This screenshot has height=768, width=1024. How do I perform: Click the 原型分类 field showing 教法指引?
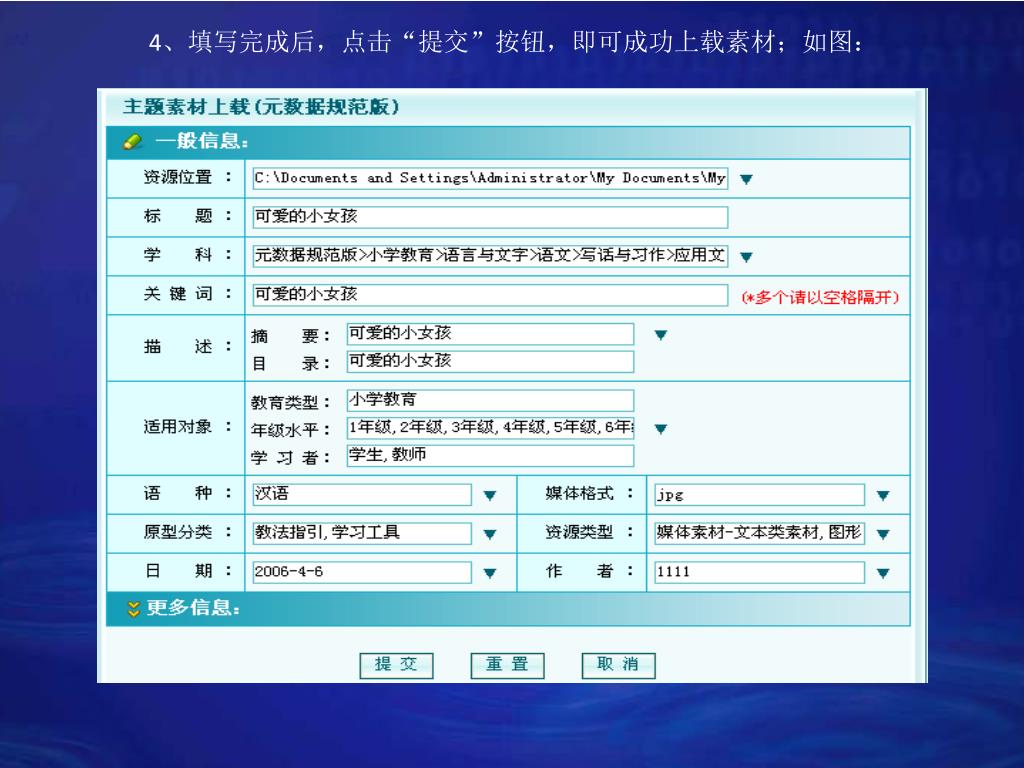[x=362, y=533]
